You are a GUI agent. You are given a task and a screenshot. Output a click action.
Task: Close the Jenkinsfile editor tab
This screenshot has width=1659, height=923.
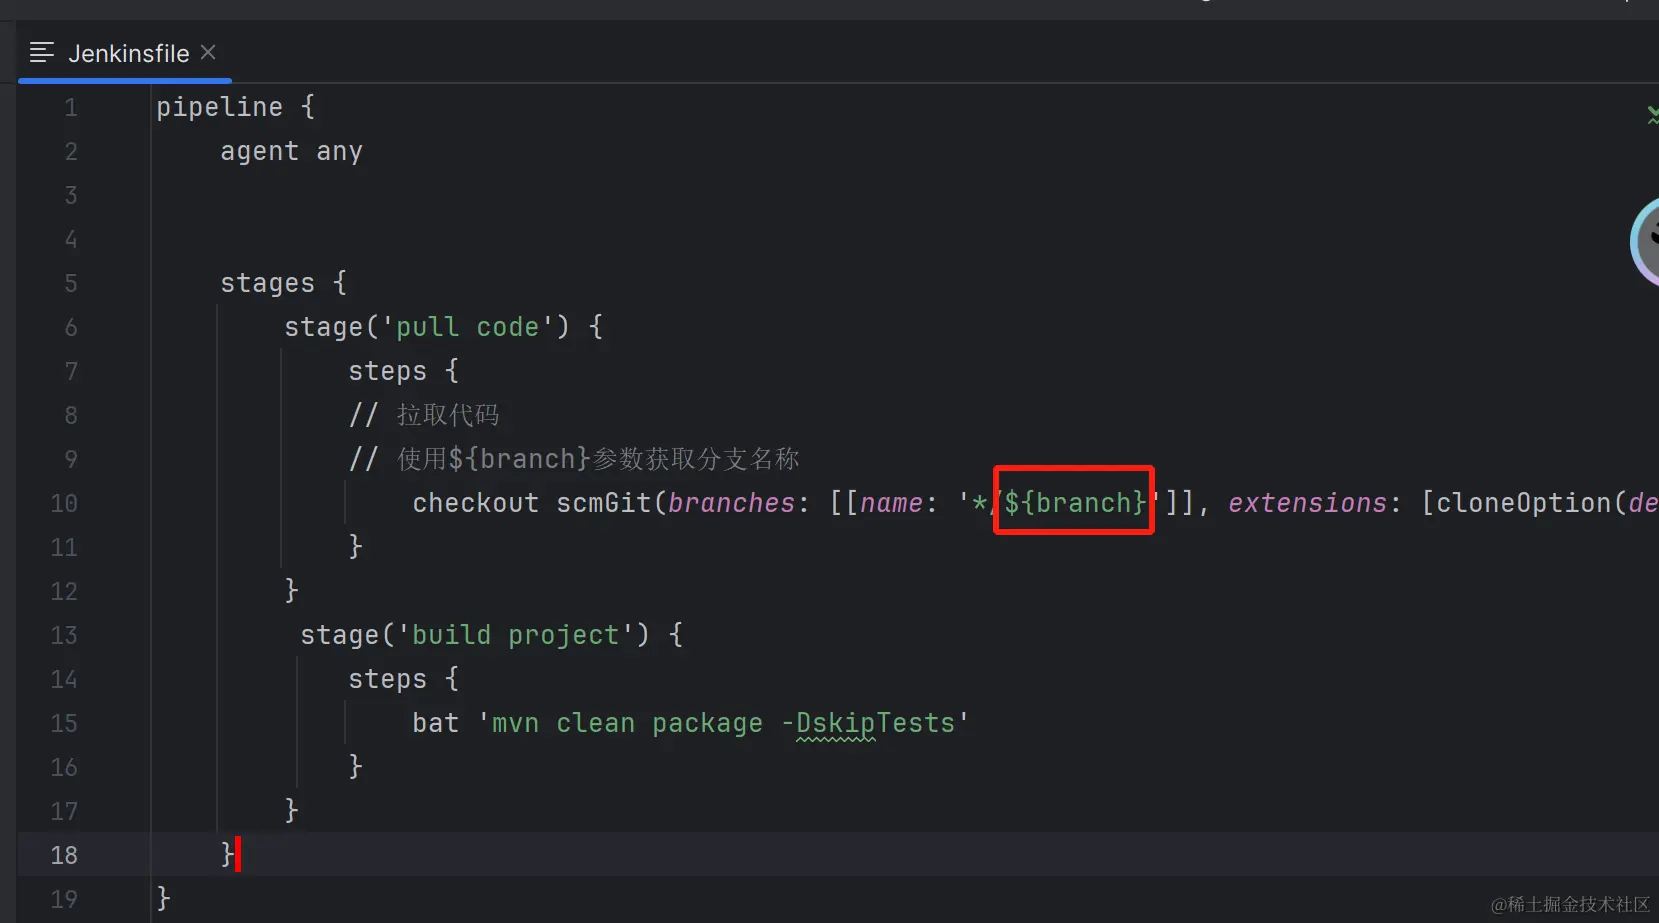tap(208, 52)
